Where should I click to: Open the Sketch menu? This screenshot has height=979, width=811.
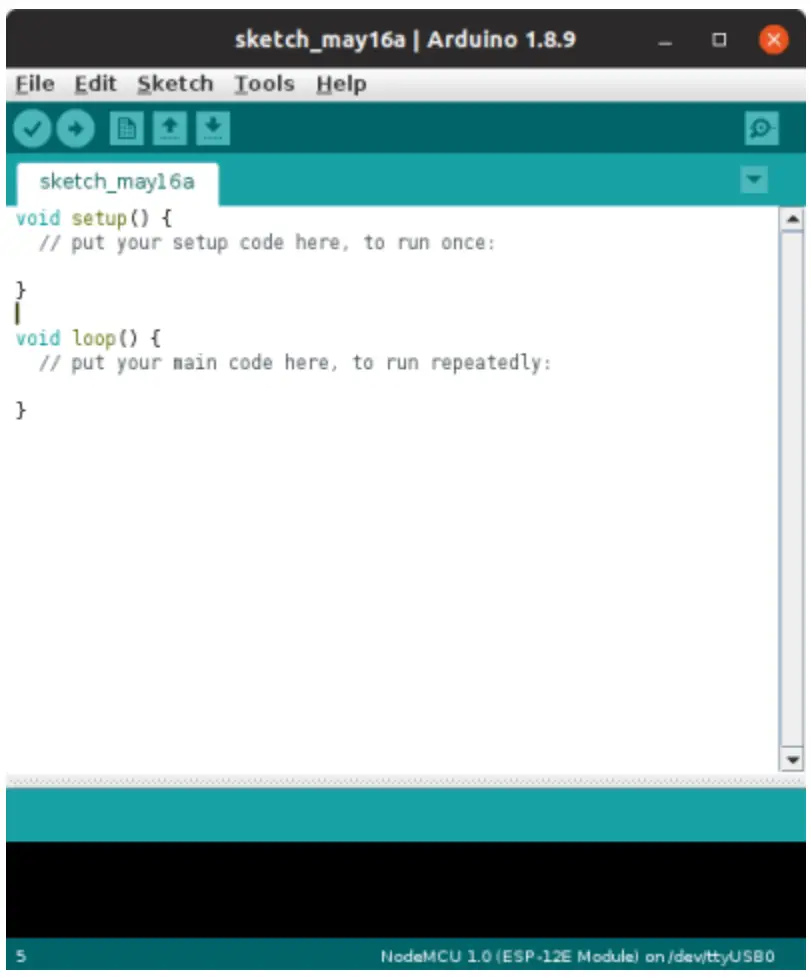pyautogui.click(x=175, y=84)
